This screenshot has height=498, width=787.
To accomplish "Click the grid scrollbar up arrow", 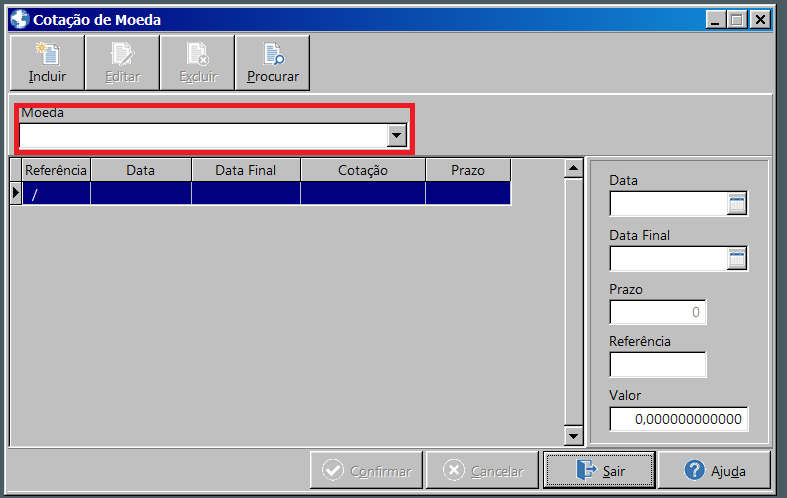I will [574, 168].
